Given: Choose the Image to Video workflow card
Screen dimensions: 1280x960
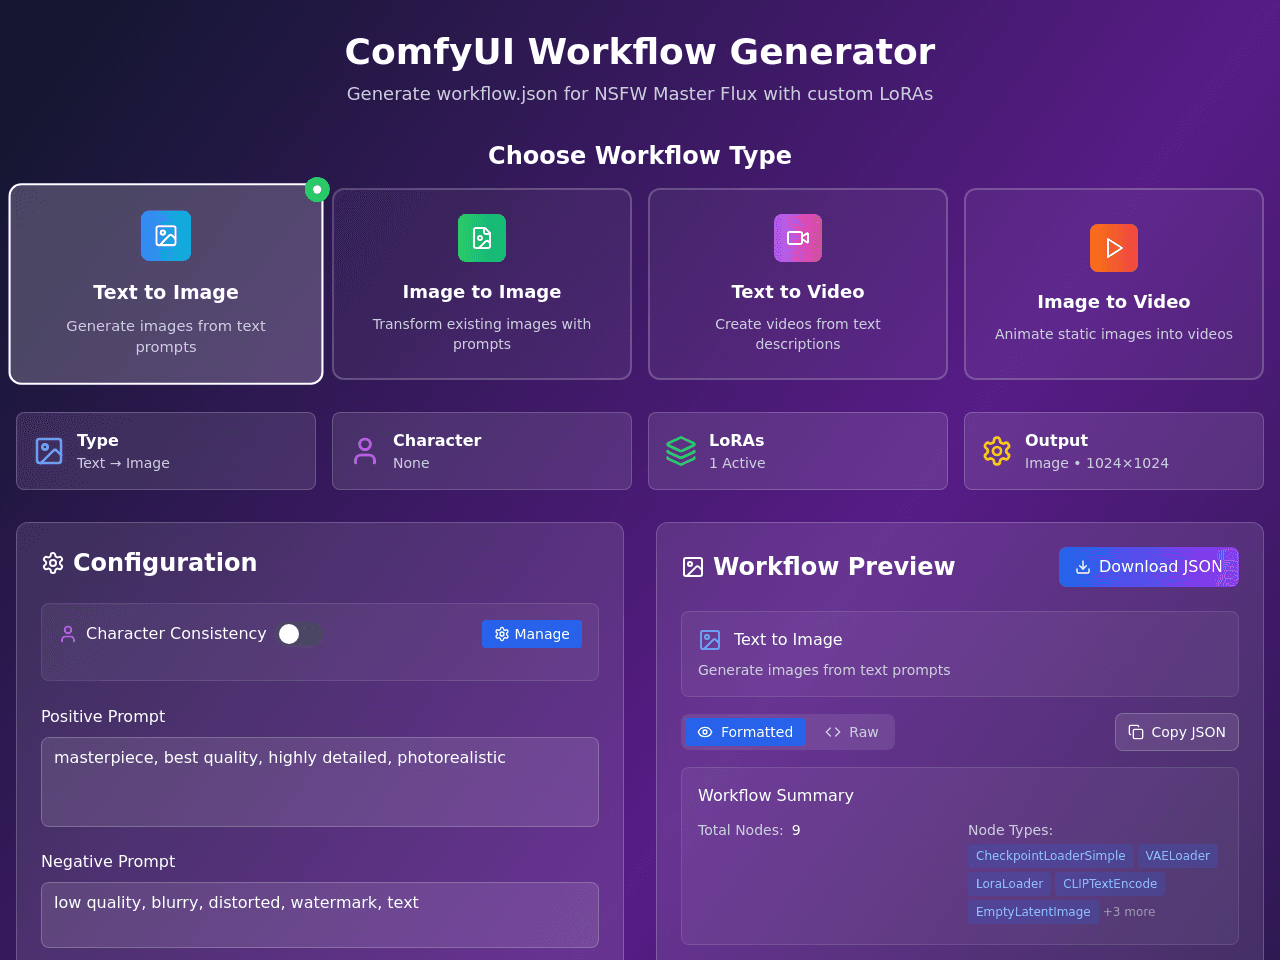Looking at the screenshot, I should [1114, 284].
